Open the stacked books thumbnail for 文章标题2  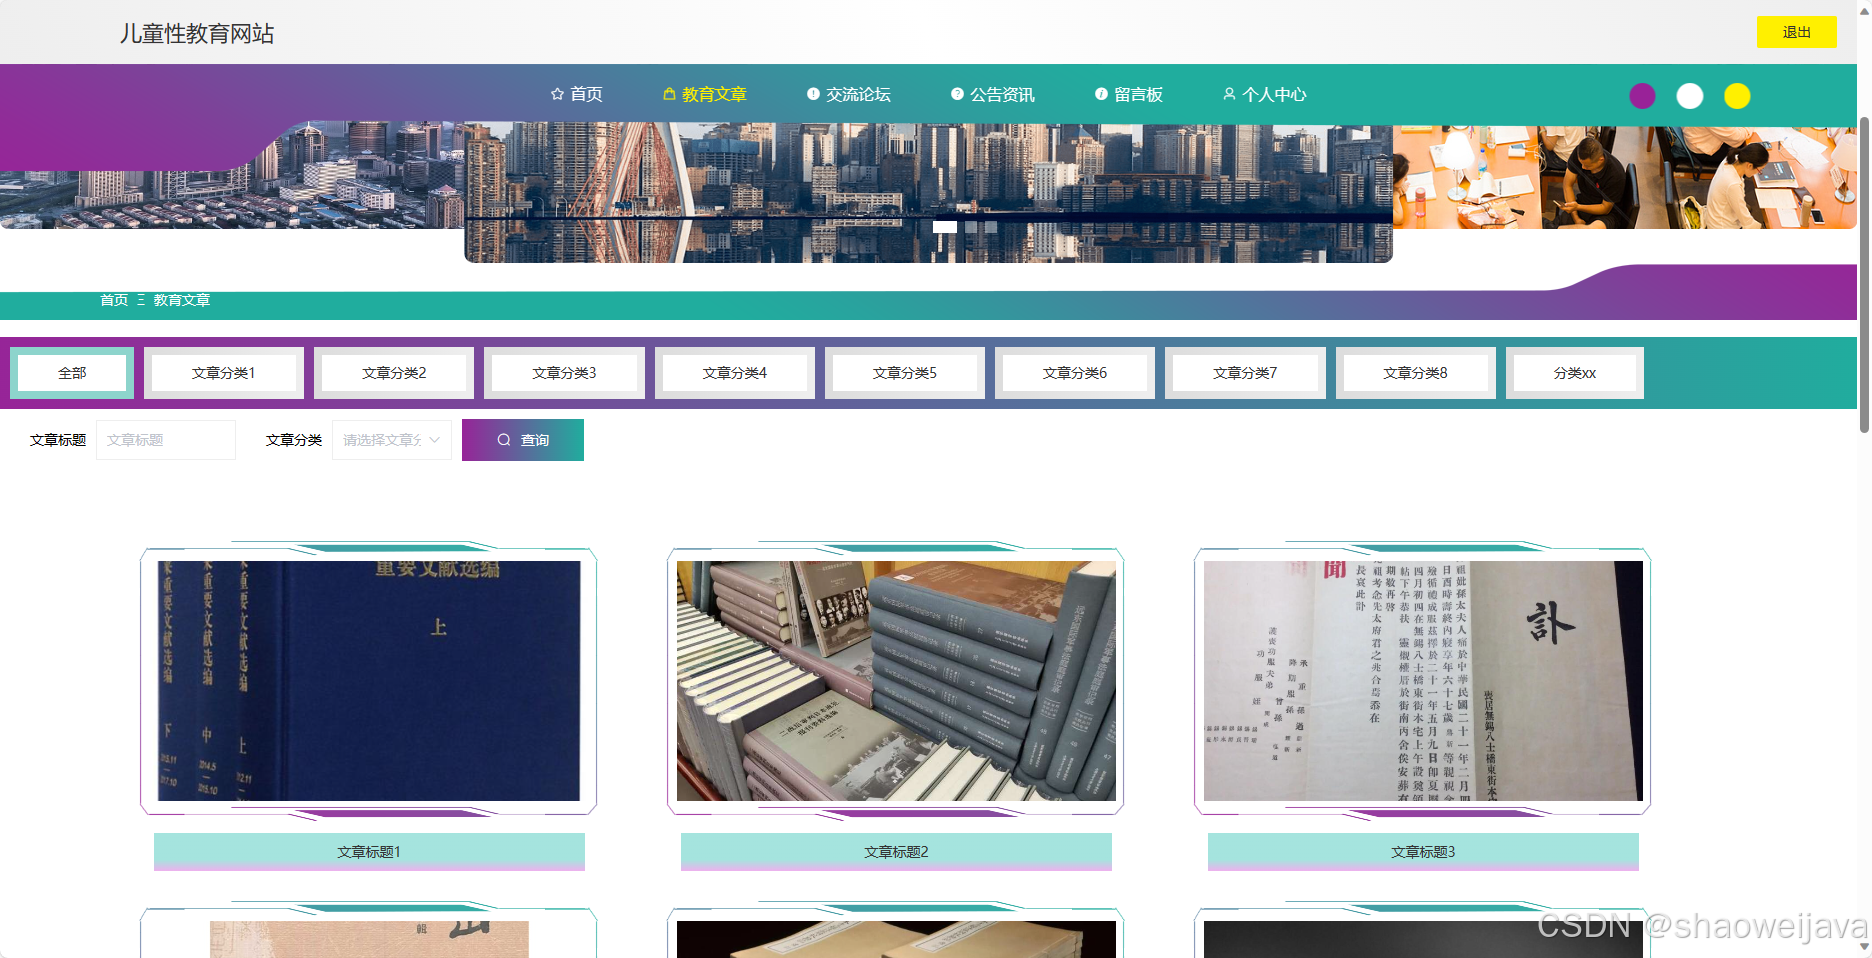[x=896, y=681]
